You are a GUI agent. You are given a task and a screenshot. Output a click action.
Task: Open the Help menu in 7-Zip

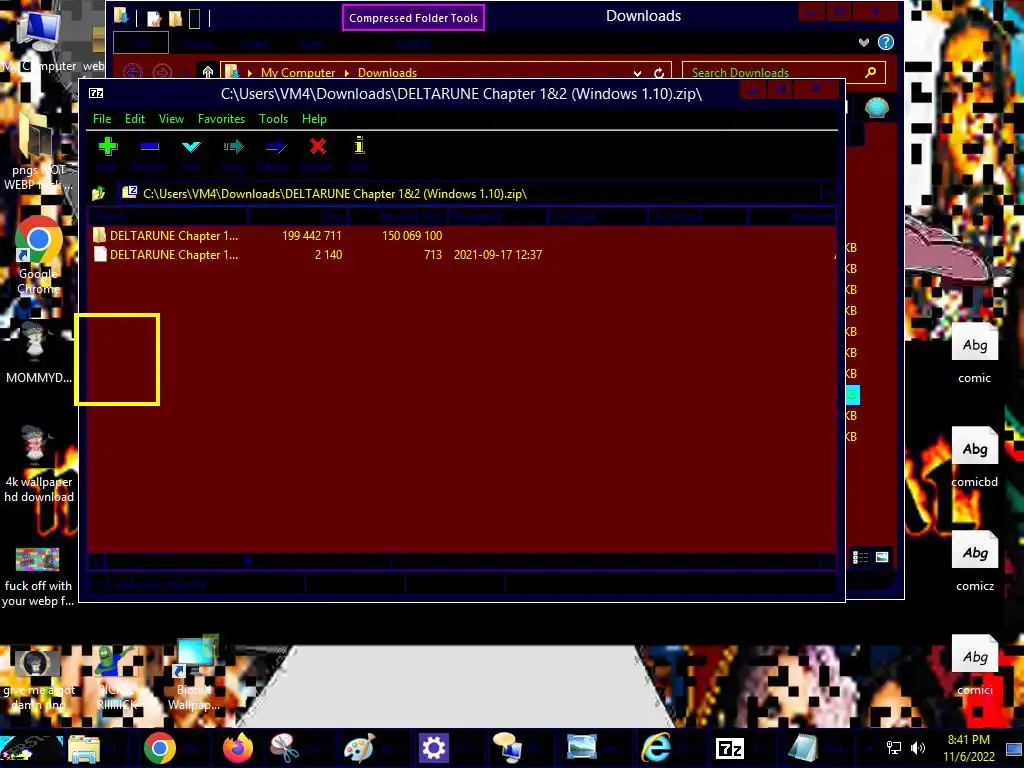point(314,119)
